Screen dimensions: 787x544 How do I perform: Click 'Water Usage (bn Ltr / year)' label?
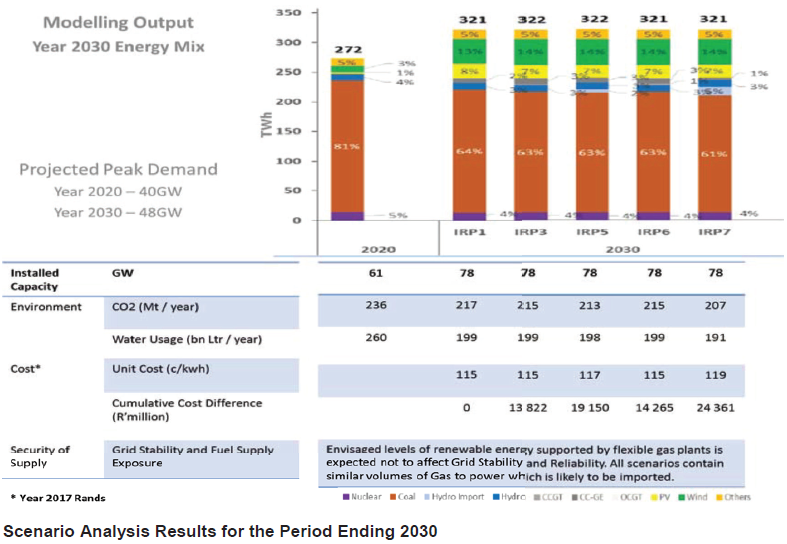(x=187, y=340)
